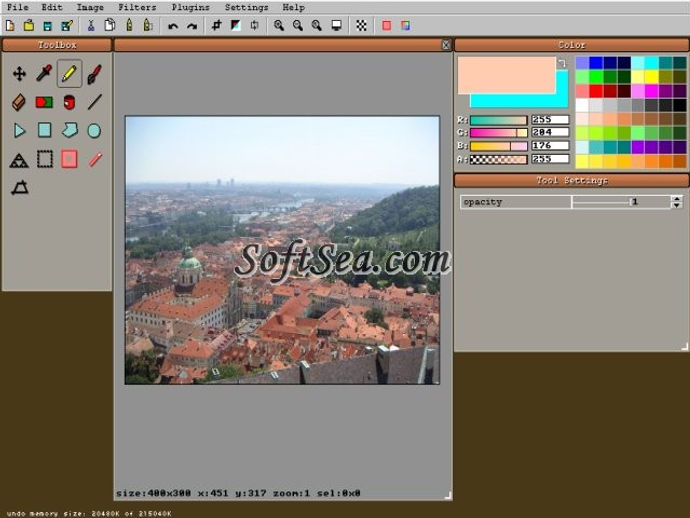The image size is (690, 518).
Task: Select the red paint bucket fill tool
Action: coord(69,102)
